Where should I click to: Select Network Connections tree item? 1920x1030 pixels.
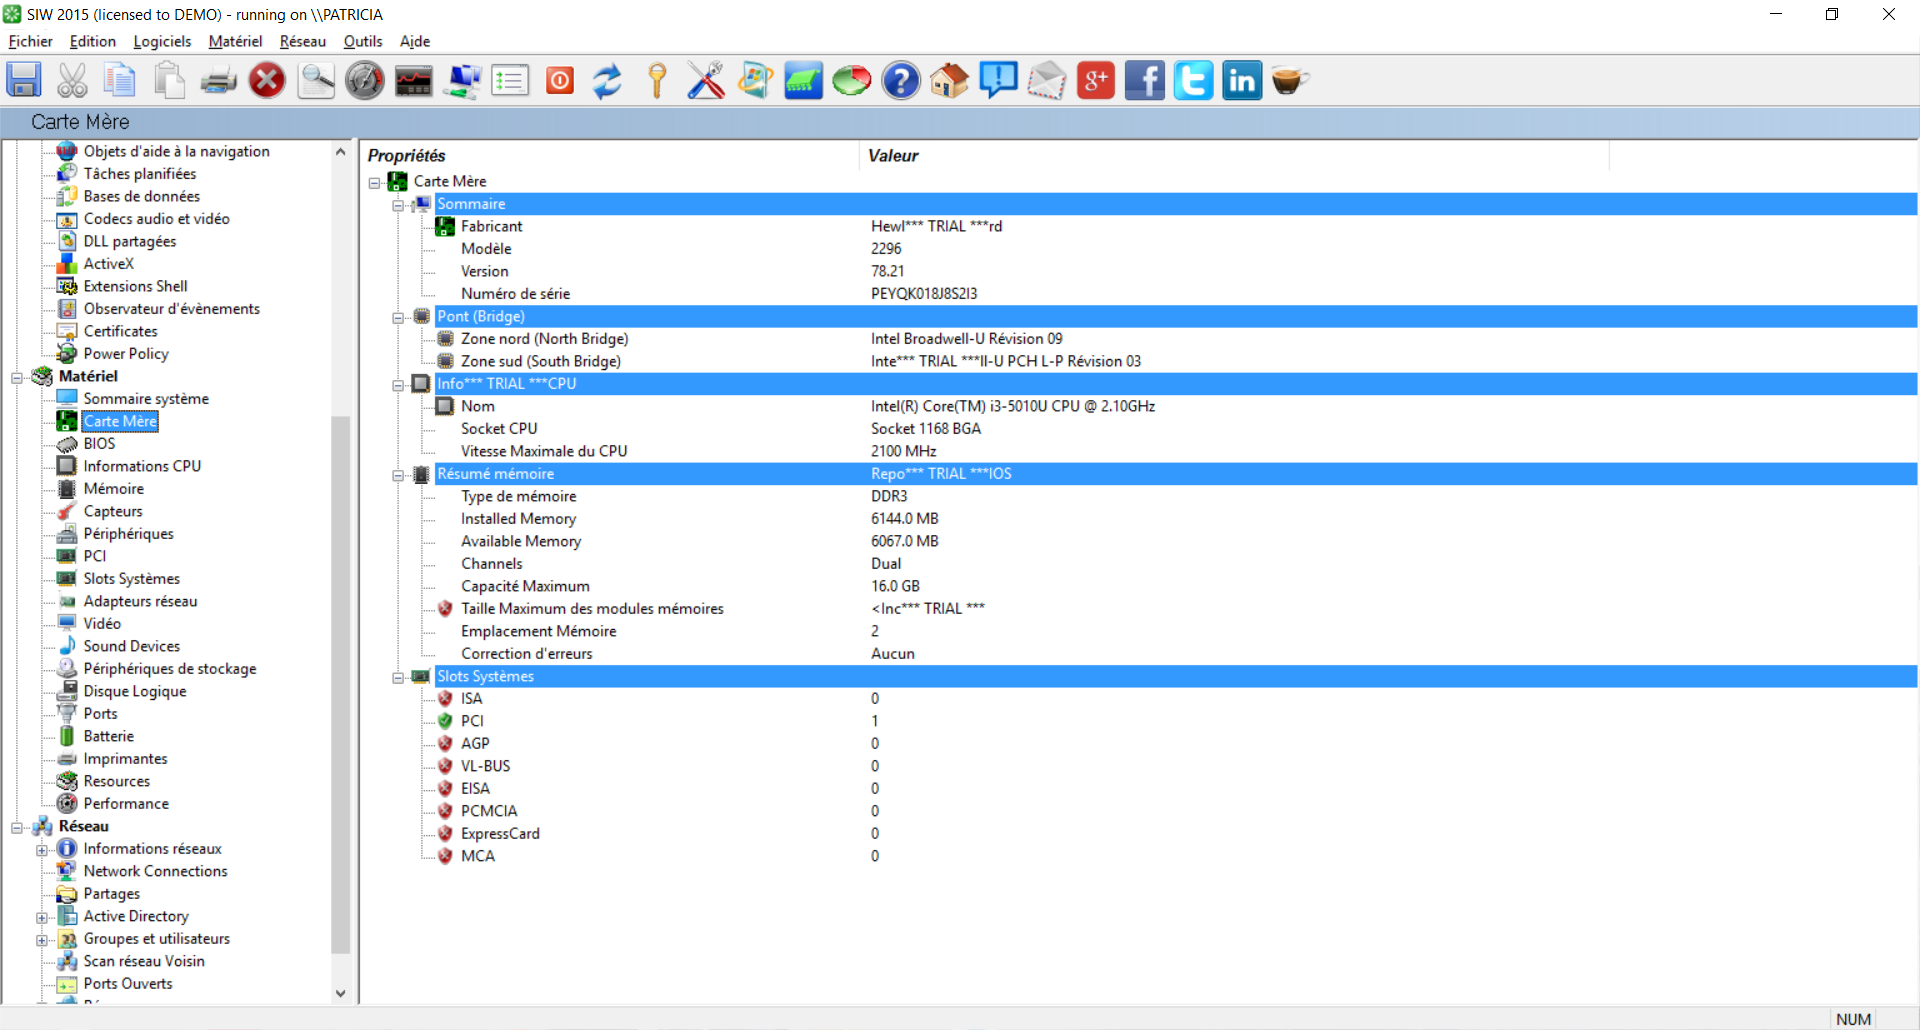coord(155,871)
